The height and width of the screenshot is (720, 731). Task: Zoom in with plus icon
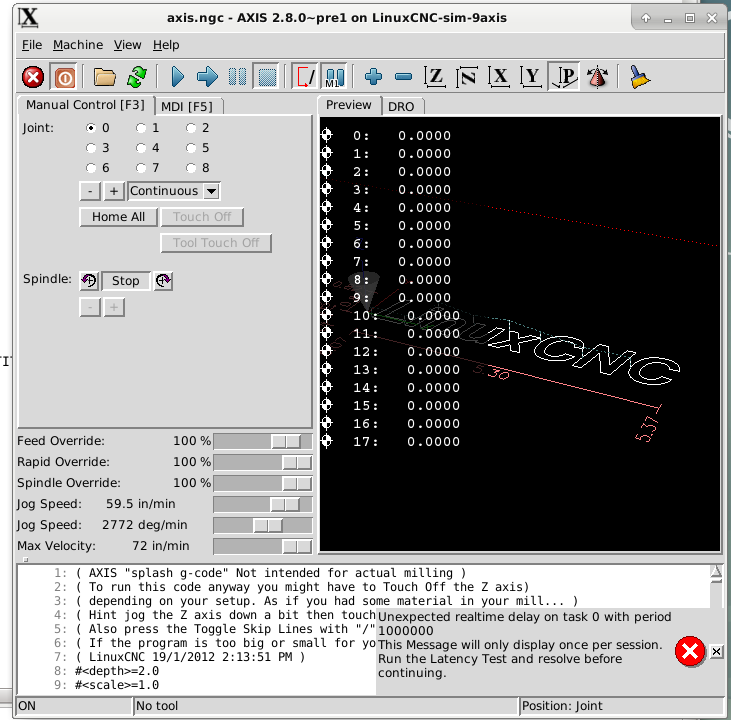point(373,77)
